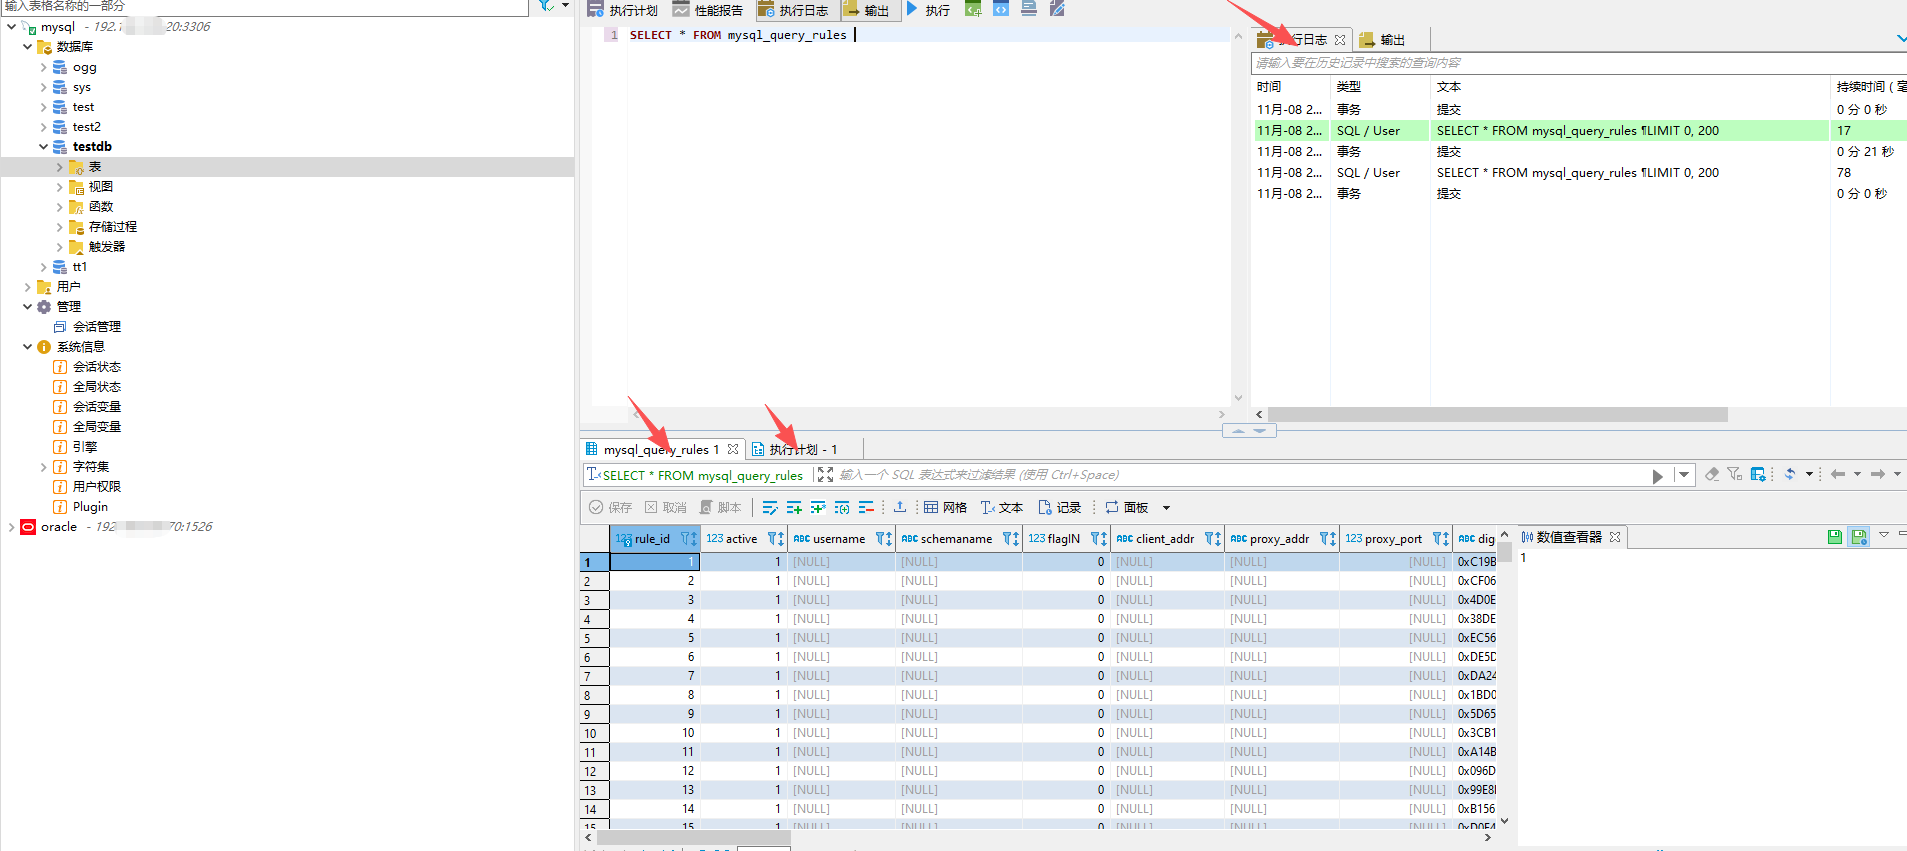Click the add row icon in results toolbar
Image resolution: width=1907 pixels, height=851 pixels.
click(794, 507)
